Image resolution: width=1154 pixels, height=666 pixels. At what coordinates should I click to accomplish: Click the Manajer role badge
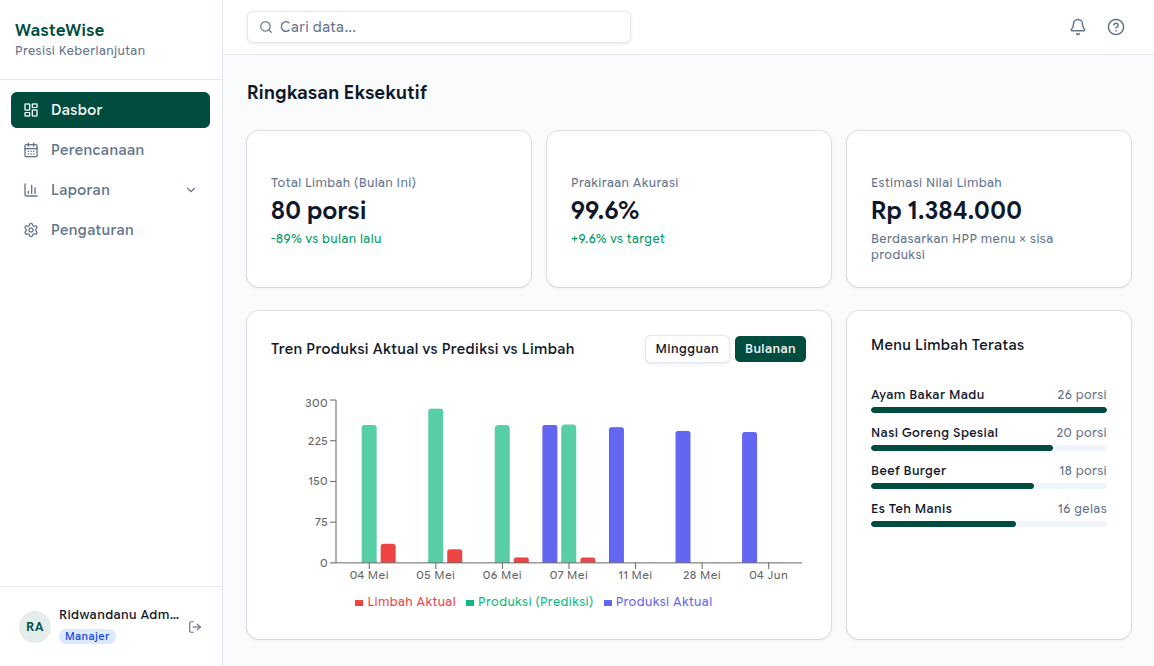87,637
